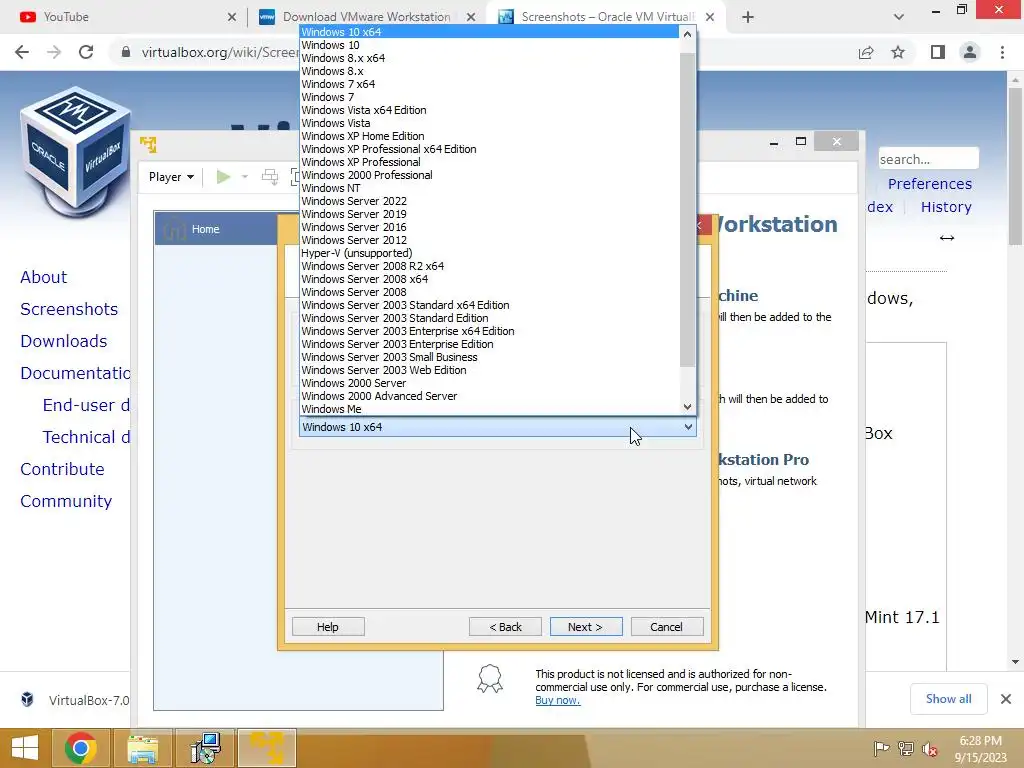Click the version list scroll-up arrow

(x=687, y=33)
